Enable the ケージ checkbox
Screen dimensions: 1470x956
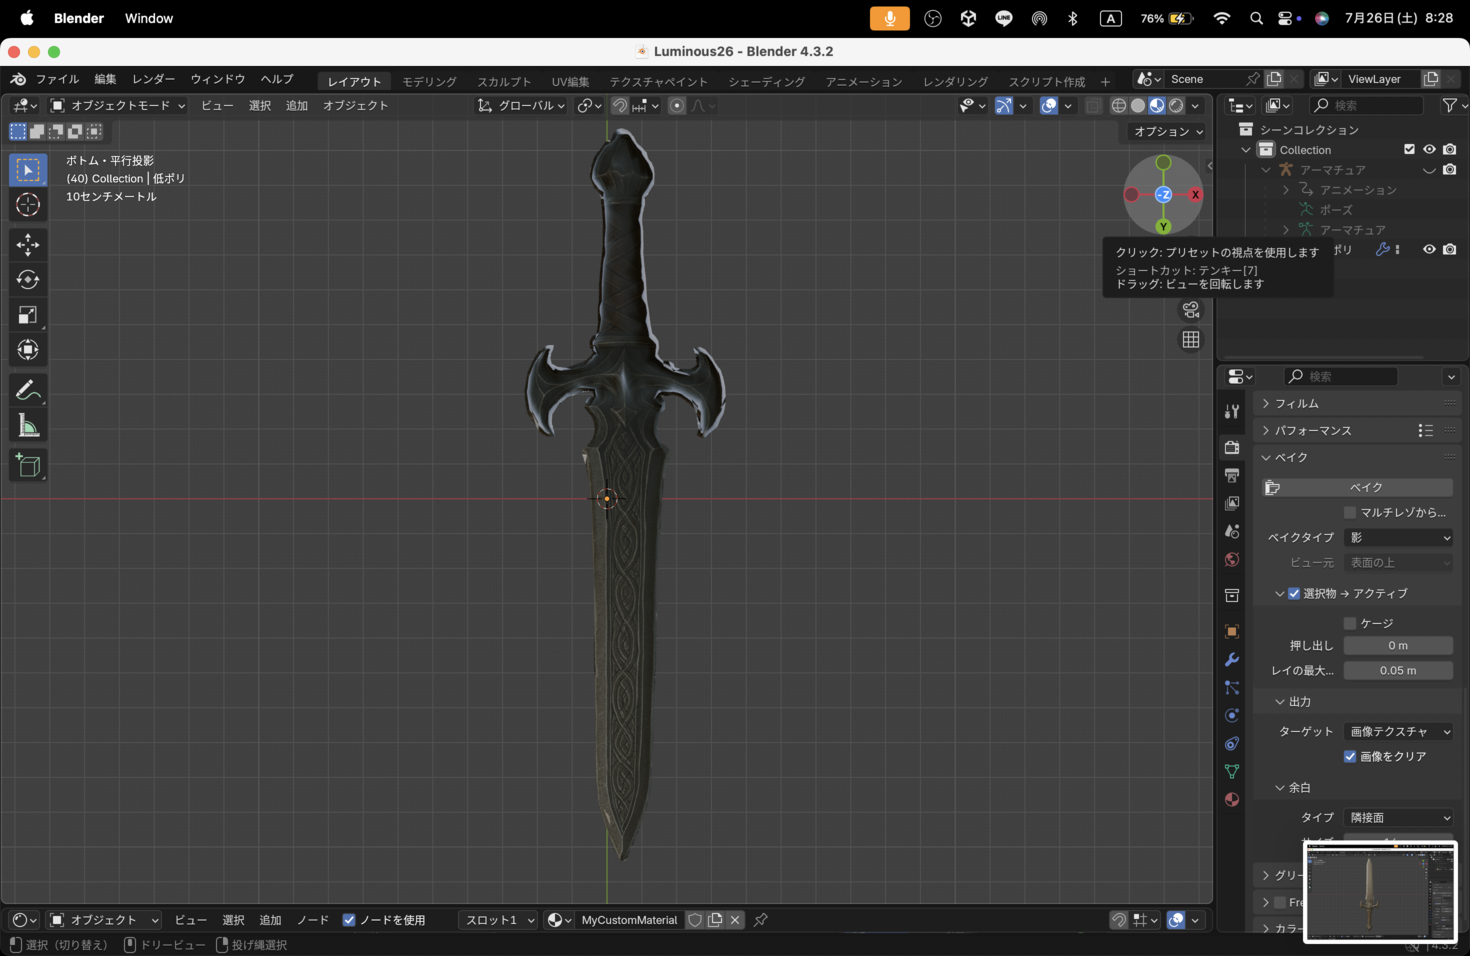tap(1350, 623)
